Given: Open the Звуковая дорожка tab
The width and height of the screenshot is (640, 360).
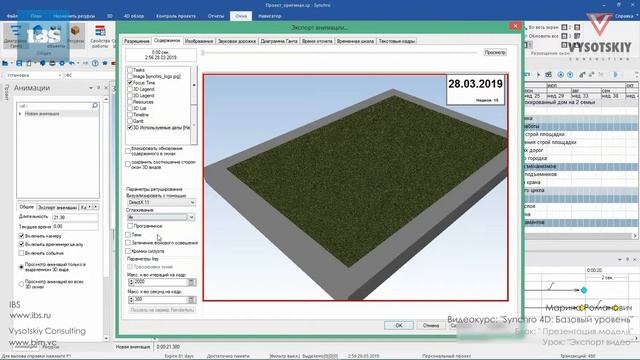Looking at the screenshot, I should [237, 41].
